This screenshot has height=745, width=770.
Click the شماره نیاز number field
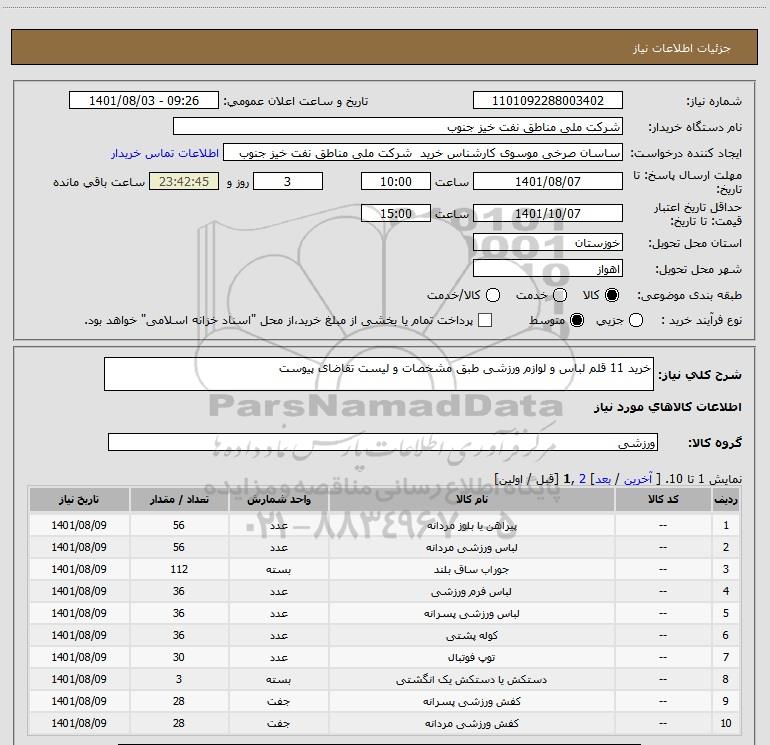(547, 101)
